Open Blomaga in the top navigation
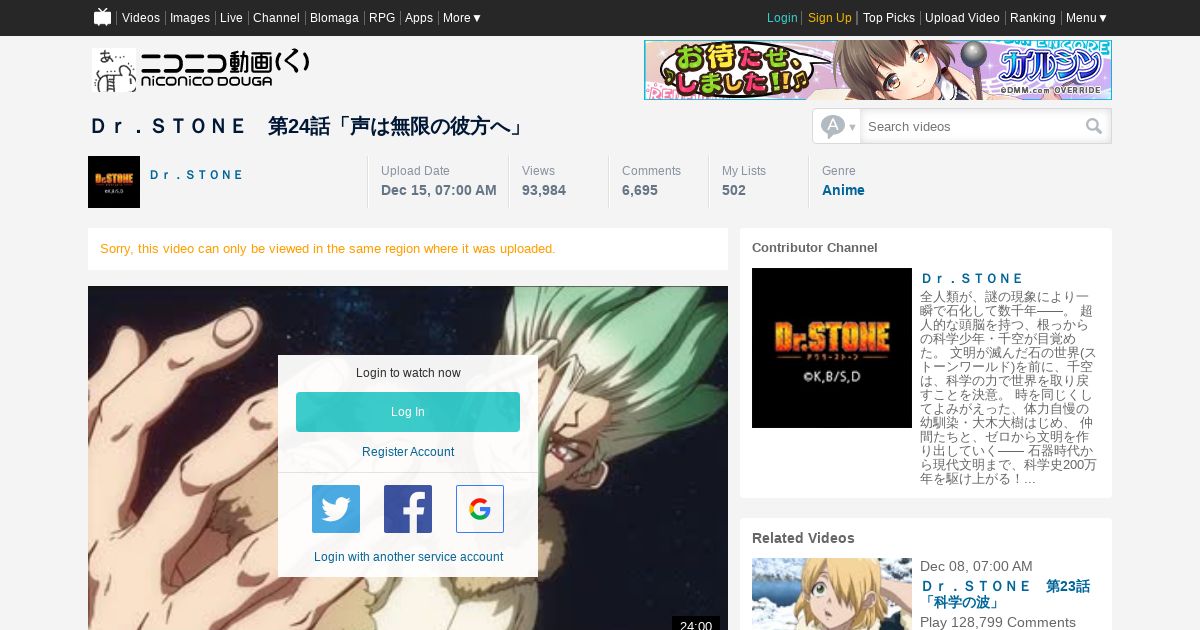This screenshot has width=1200, height=630. (x=334, y=18)
